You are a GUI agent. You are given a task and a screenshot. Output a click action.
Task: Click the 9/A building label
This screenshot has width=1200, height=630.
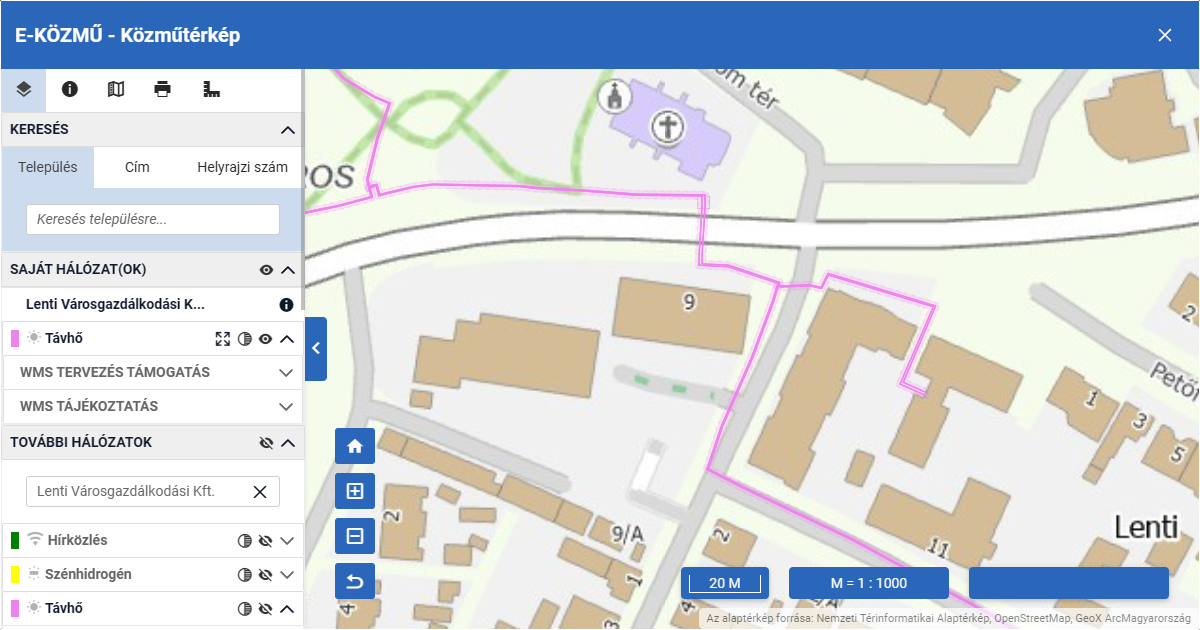pos(626,536)
